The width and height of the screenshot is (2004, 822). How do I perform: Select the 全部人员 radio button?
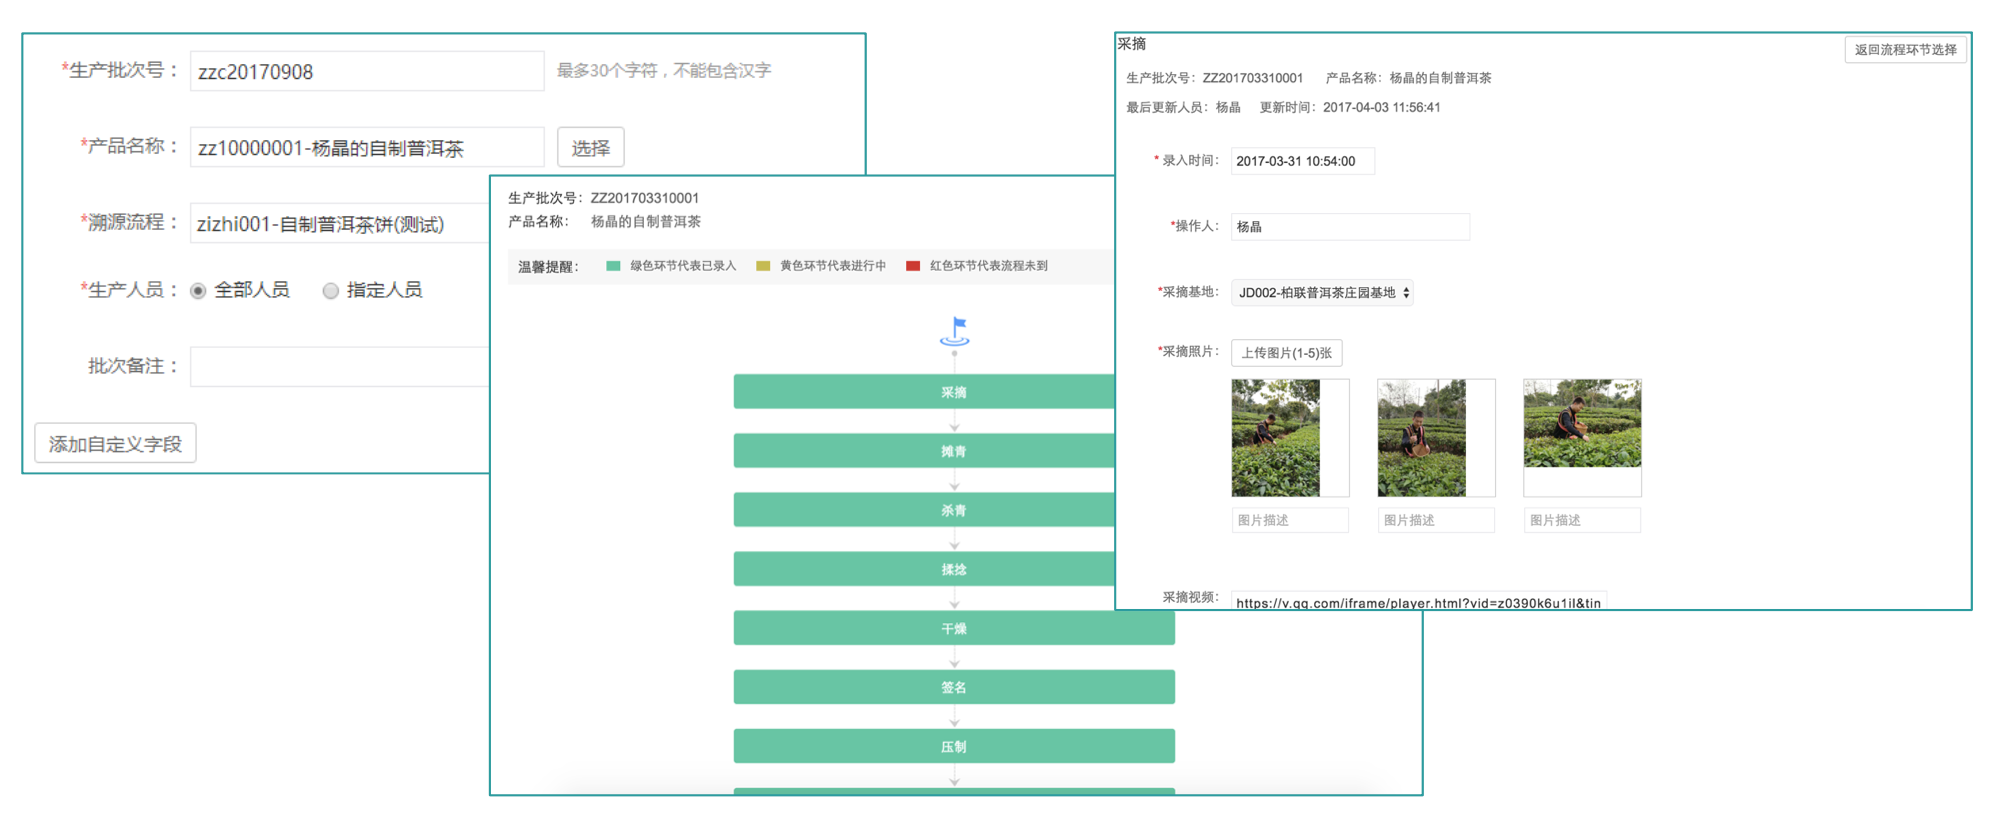tap(198, 291)
